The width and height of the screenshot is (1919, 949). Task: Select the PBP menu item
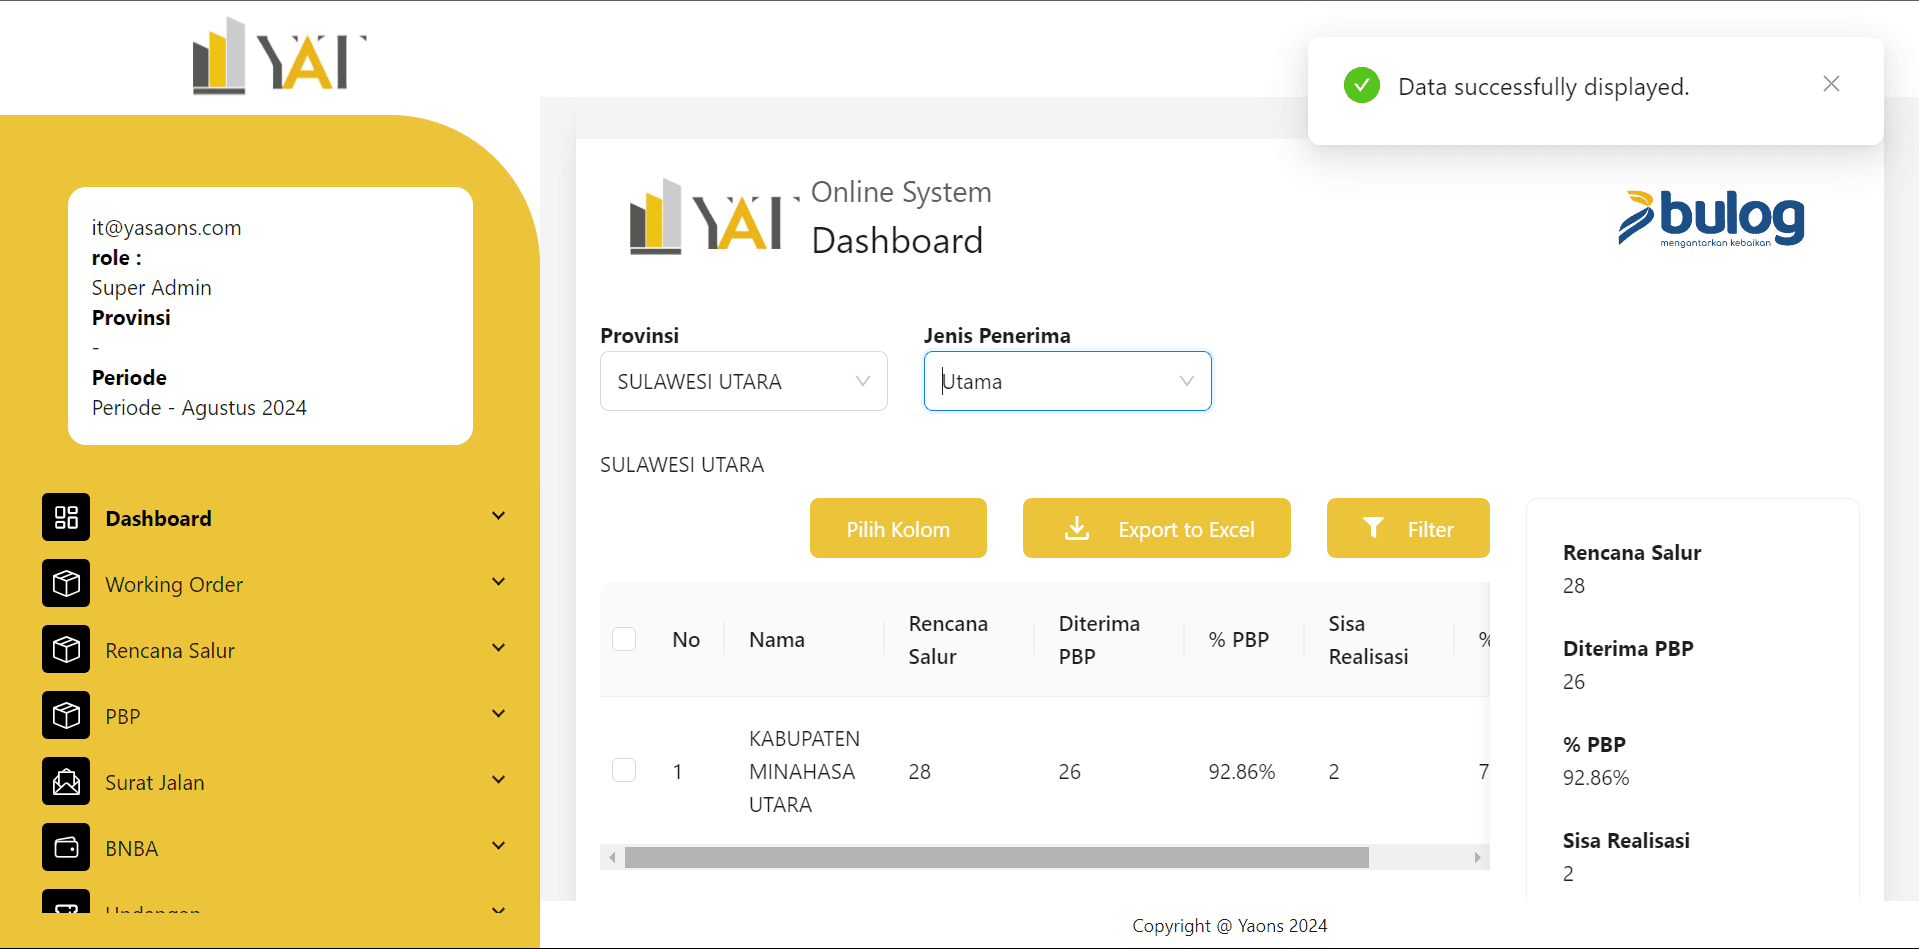[123, 717]
